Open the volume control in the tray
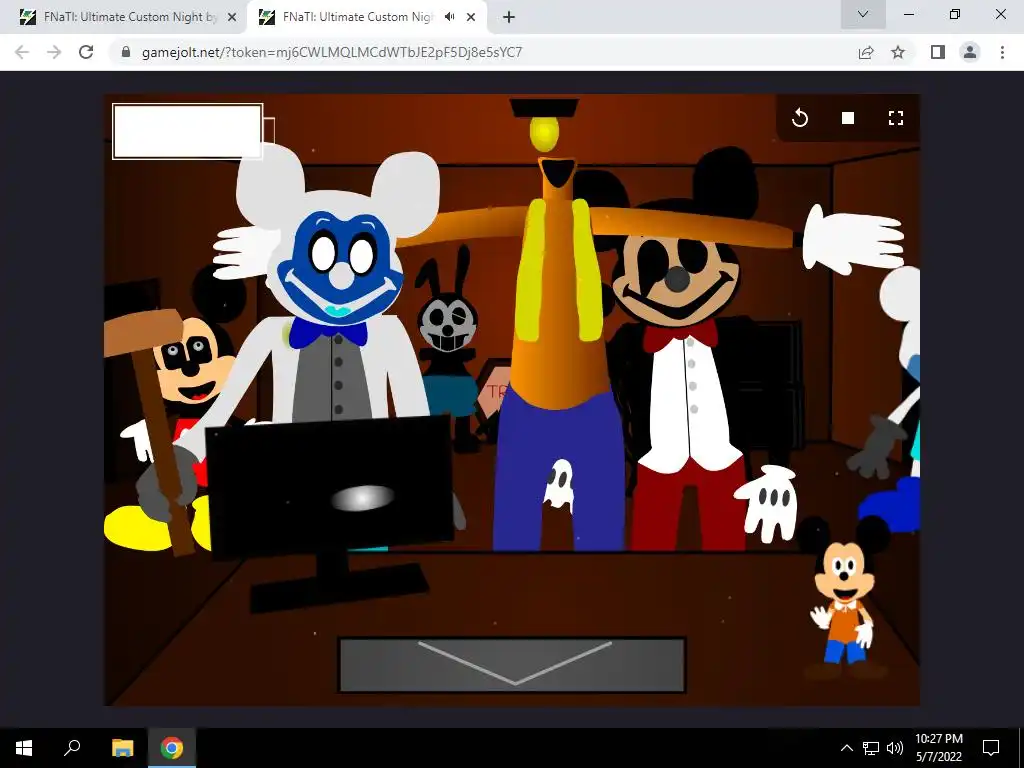 [895, 748]
